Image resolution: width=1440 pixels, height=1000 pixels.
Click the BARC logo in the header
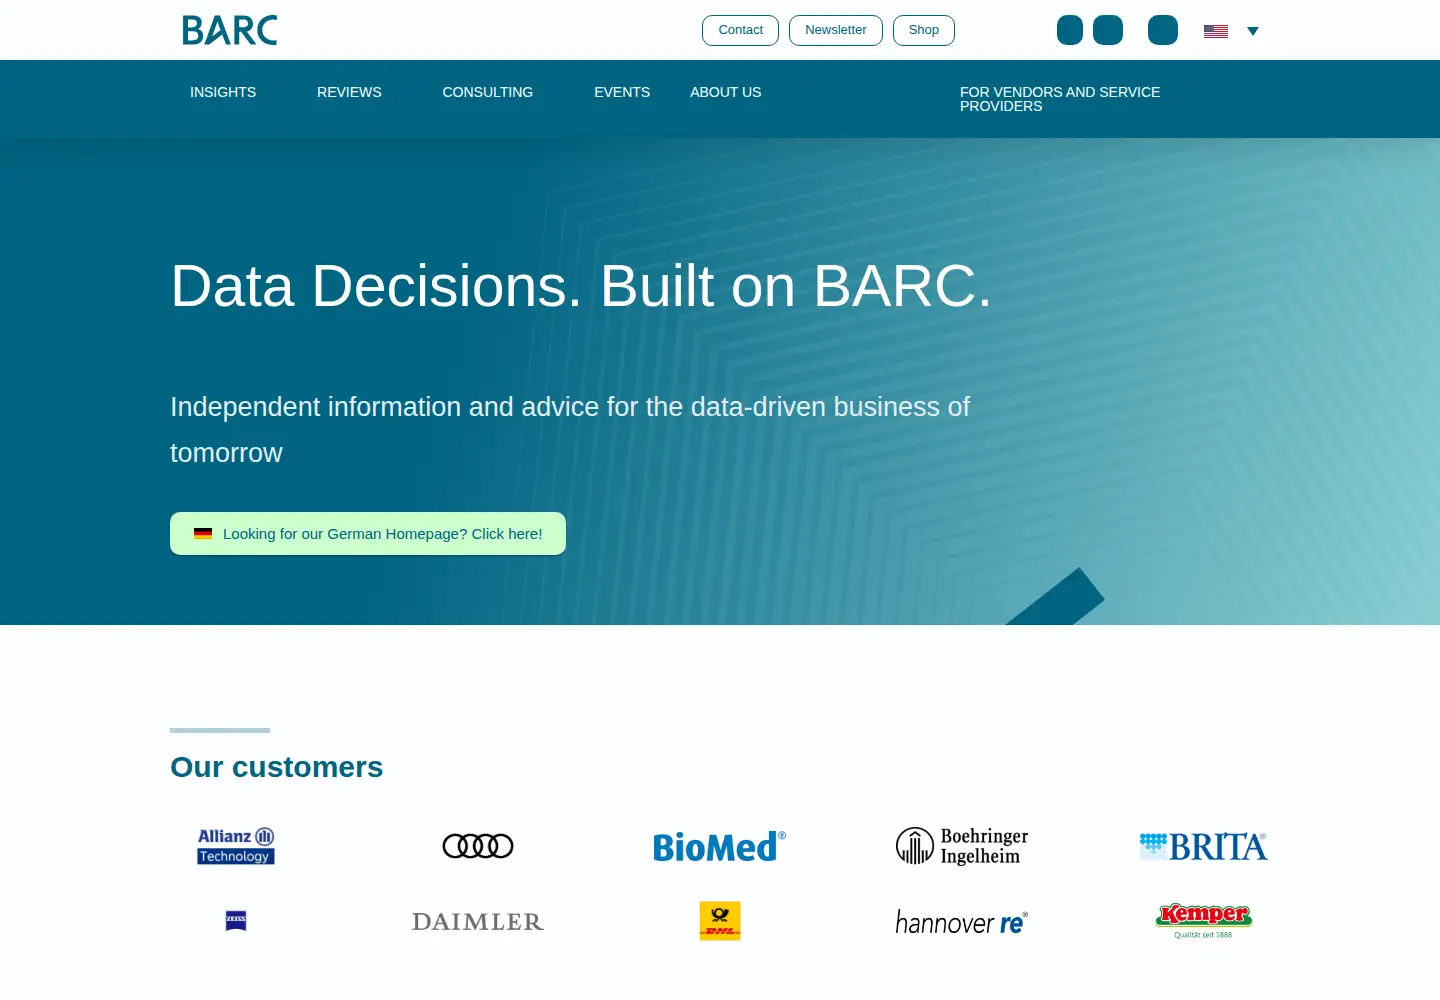click(x=229, y=30)
